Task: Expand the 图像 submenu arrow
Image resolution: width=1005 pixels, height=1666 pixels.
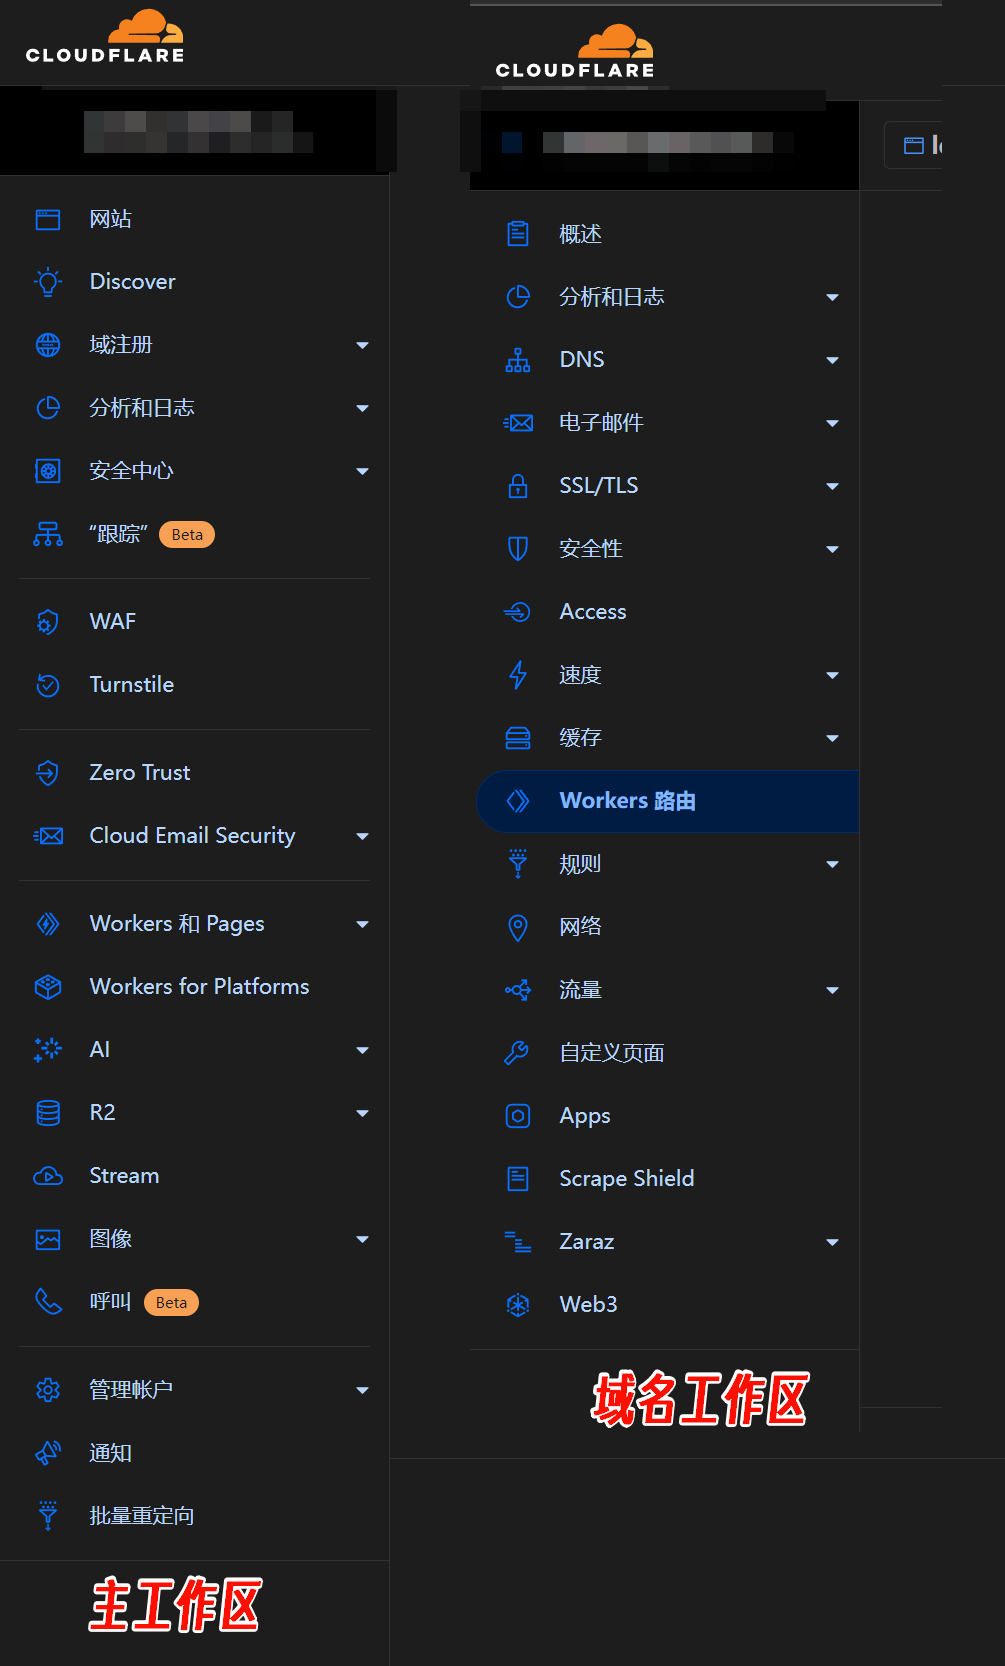Action: 363,1239
